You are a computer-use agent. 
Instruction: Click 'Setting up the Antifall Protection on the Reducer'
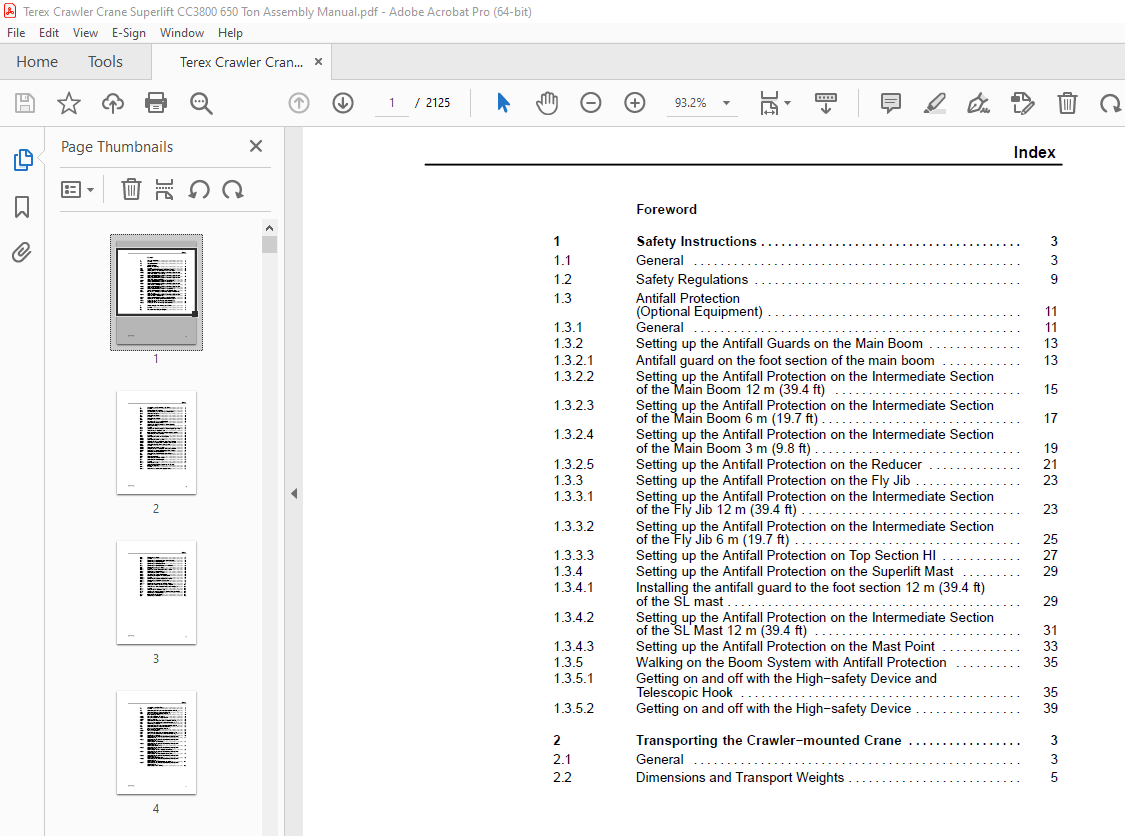tap(778, 465)
